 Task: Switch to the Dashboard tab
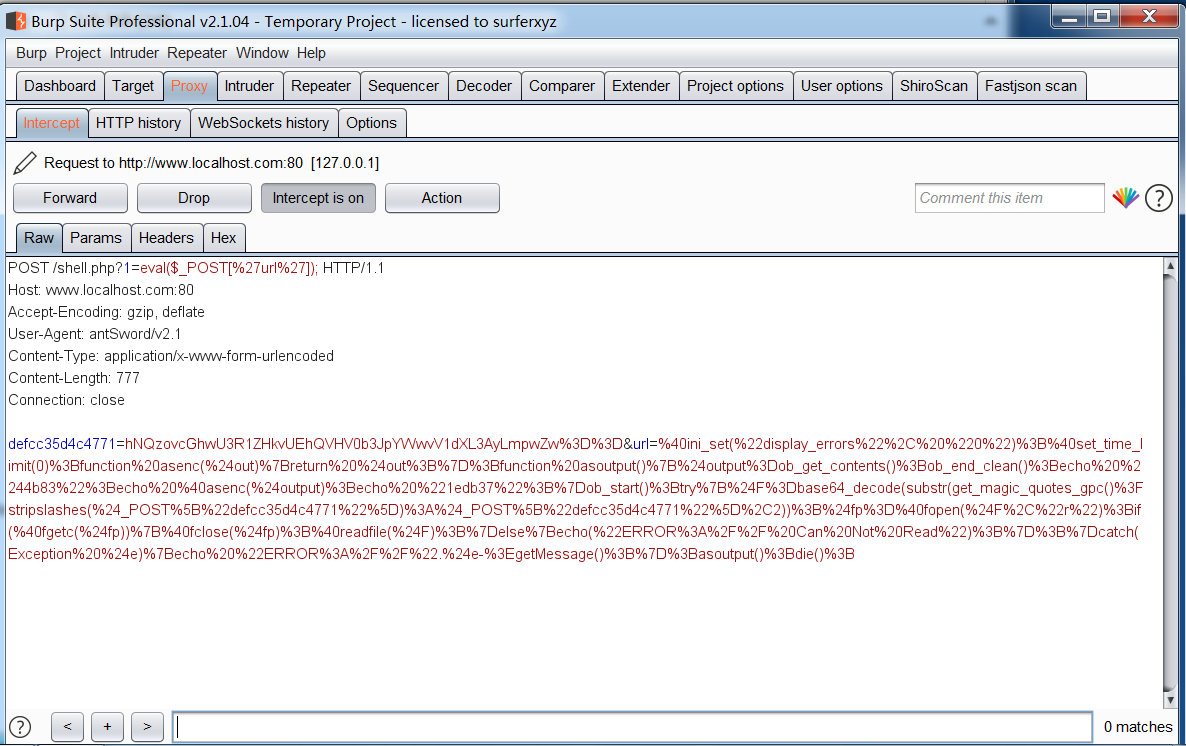tap(60, 86)
